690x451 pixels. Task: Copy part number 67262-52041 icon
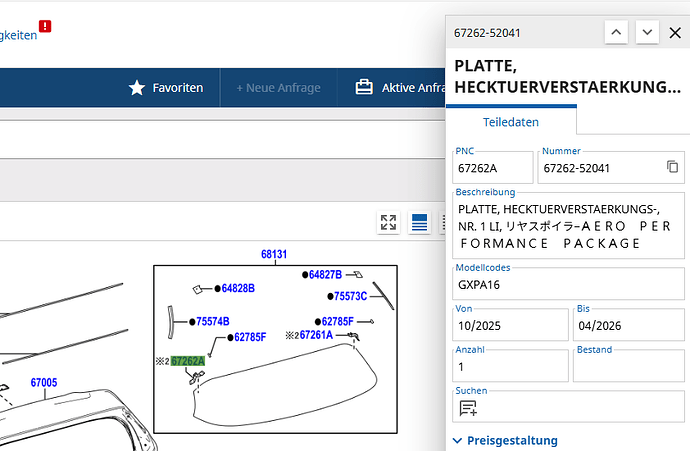[x=673, y=166]
